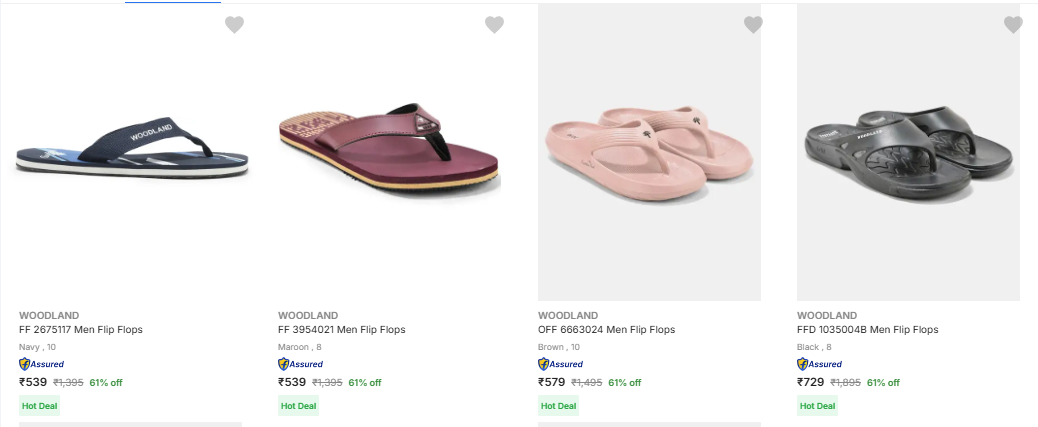
Task: Click the Assured badge under Maroon, 8
Action: [x=301, y=364]
